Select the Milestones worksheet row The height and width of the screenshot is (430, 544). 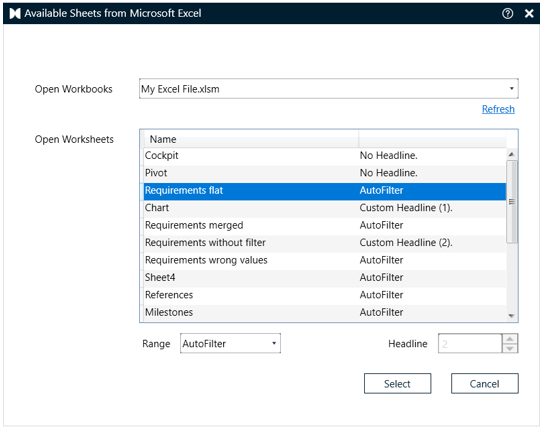click(x=325, y=312)
